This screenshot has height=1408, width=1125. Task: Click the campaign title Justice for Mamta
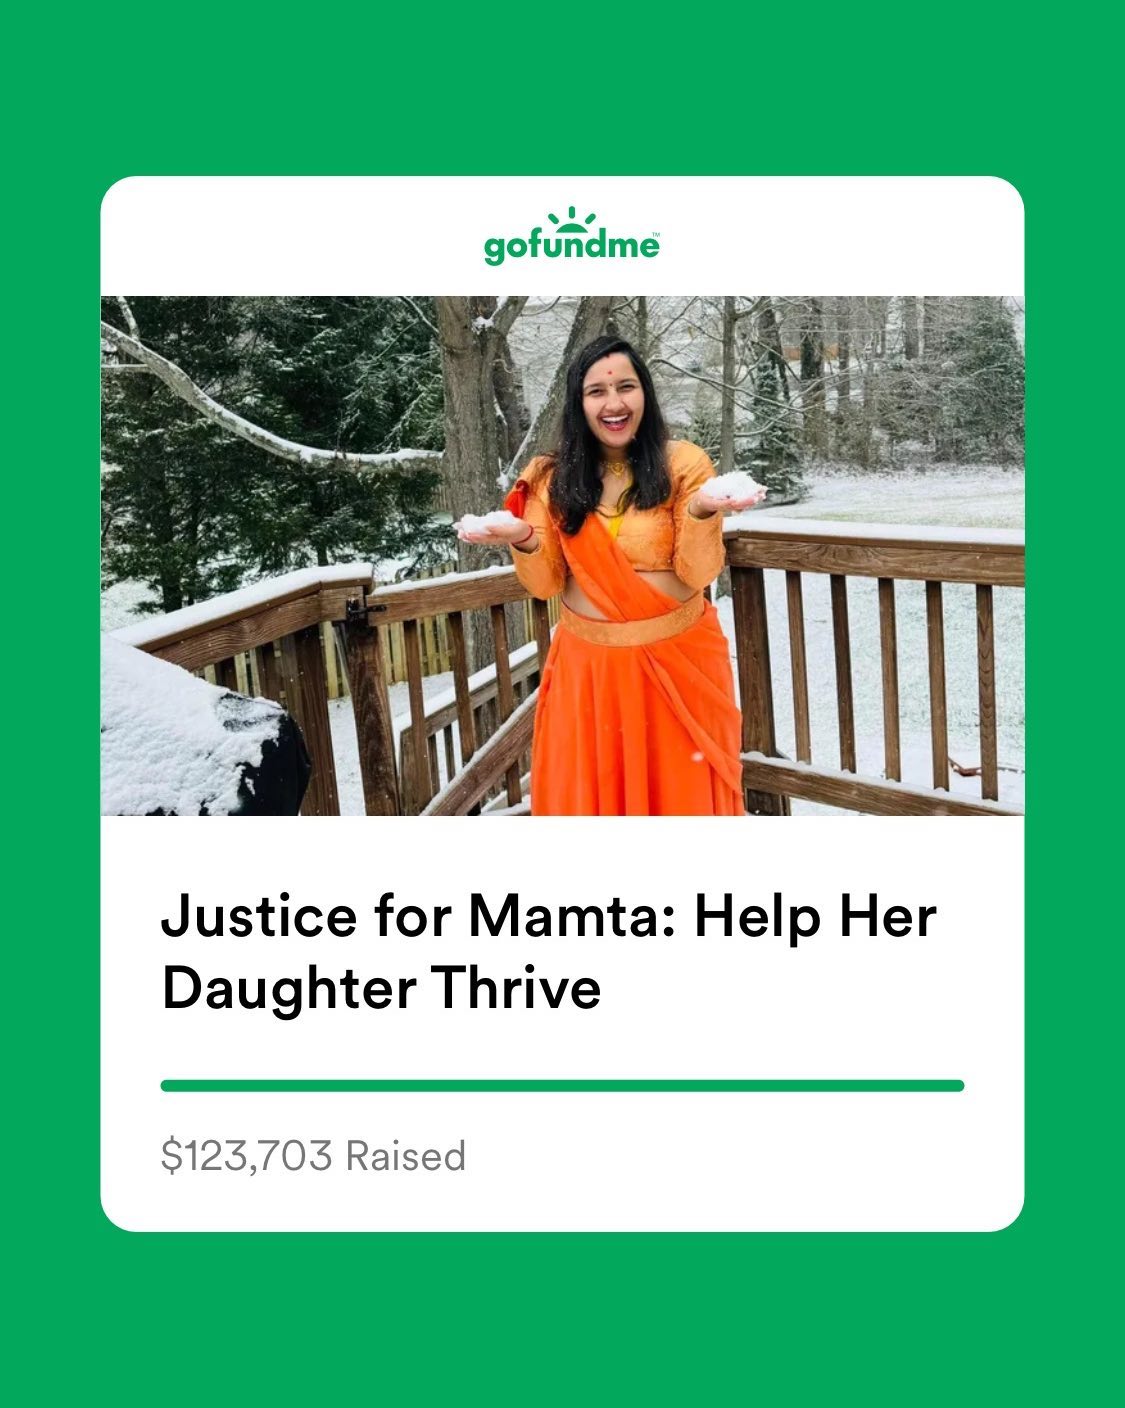pos(548,951)
